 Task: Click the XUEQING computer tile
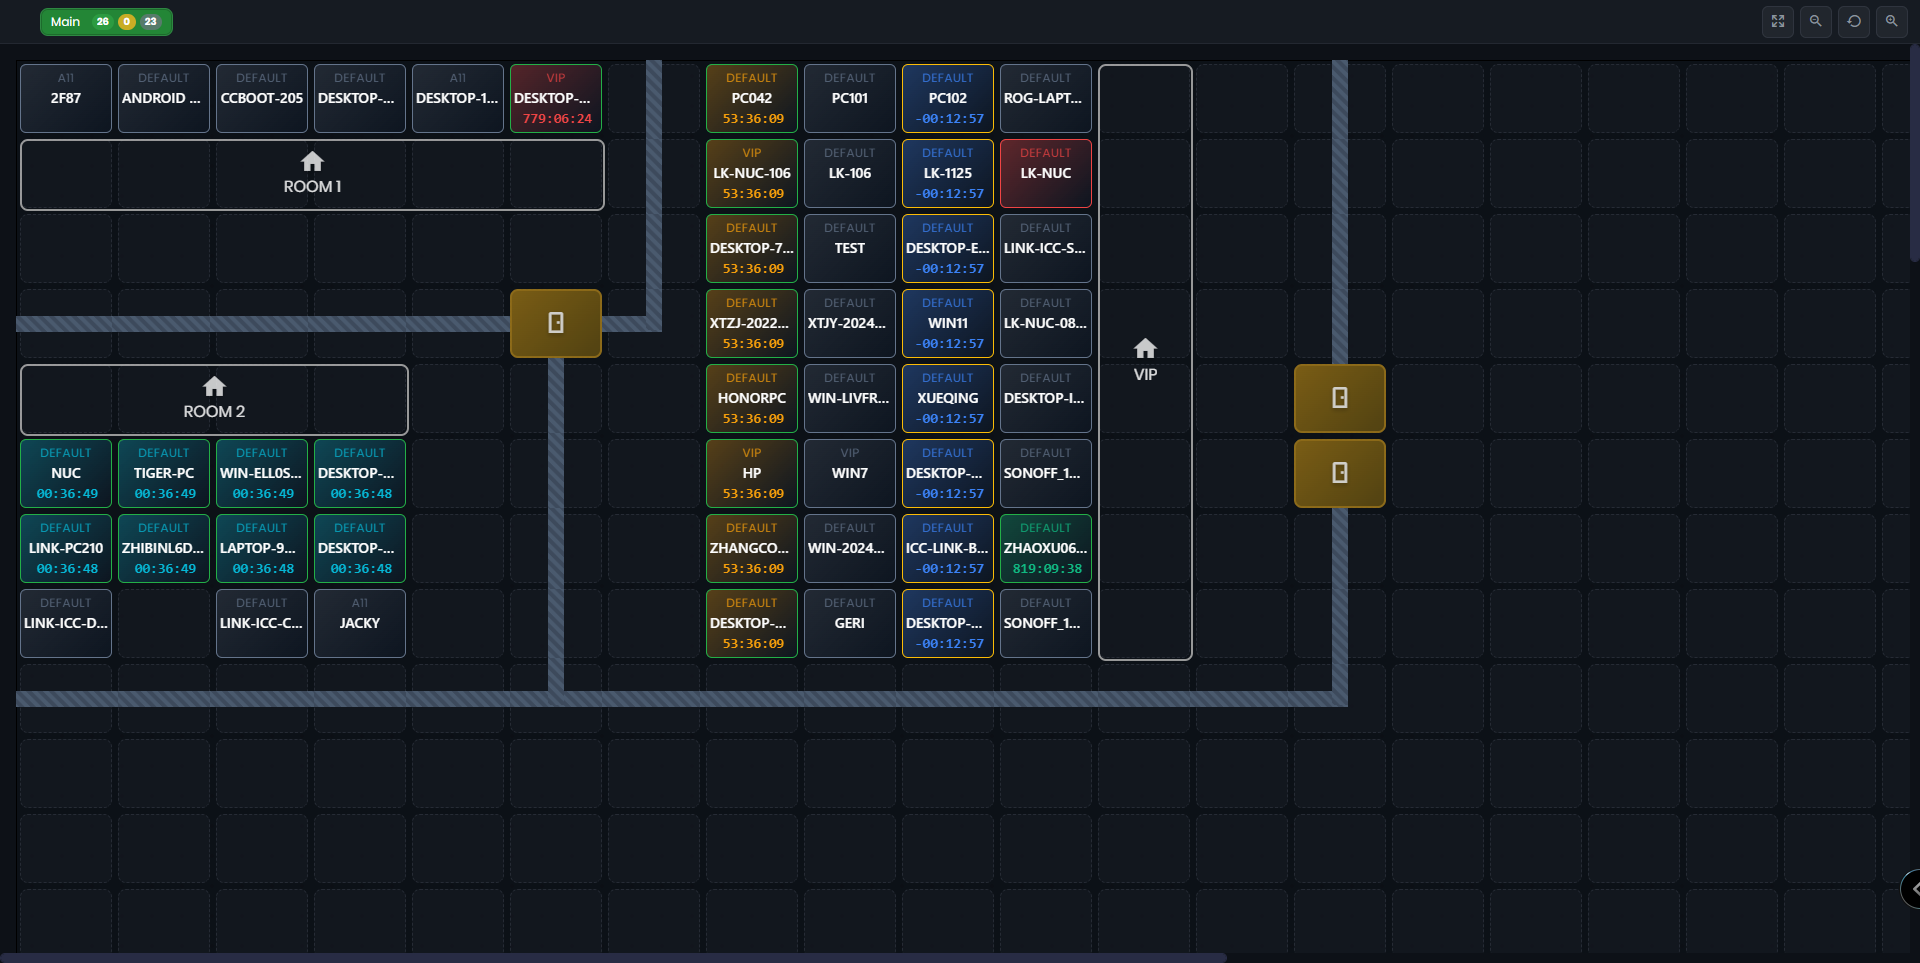(947, 398)
